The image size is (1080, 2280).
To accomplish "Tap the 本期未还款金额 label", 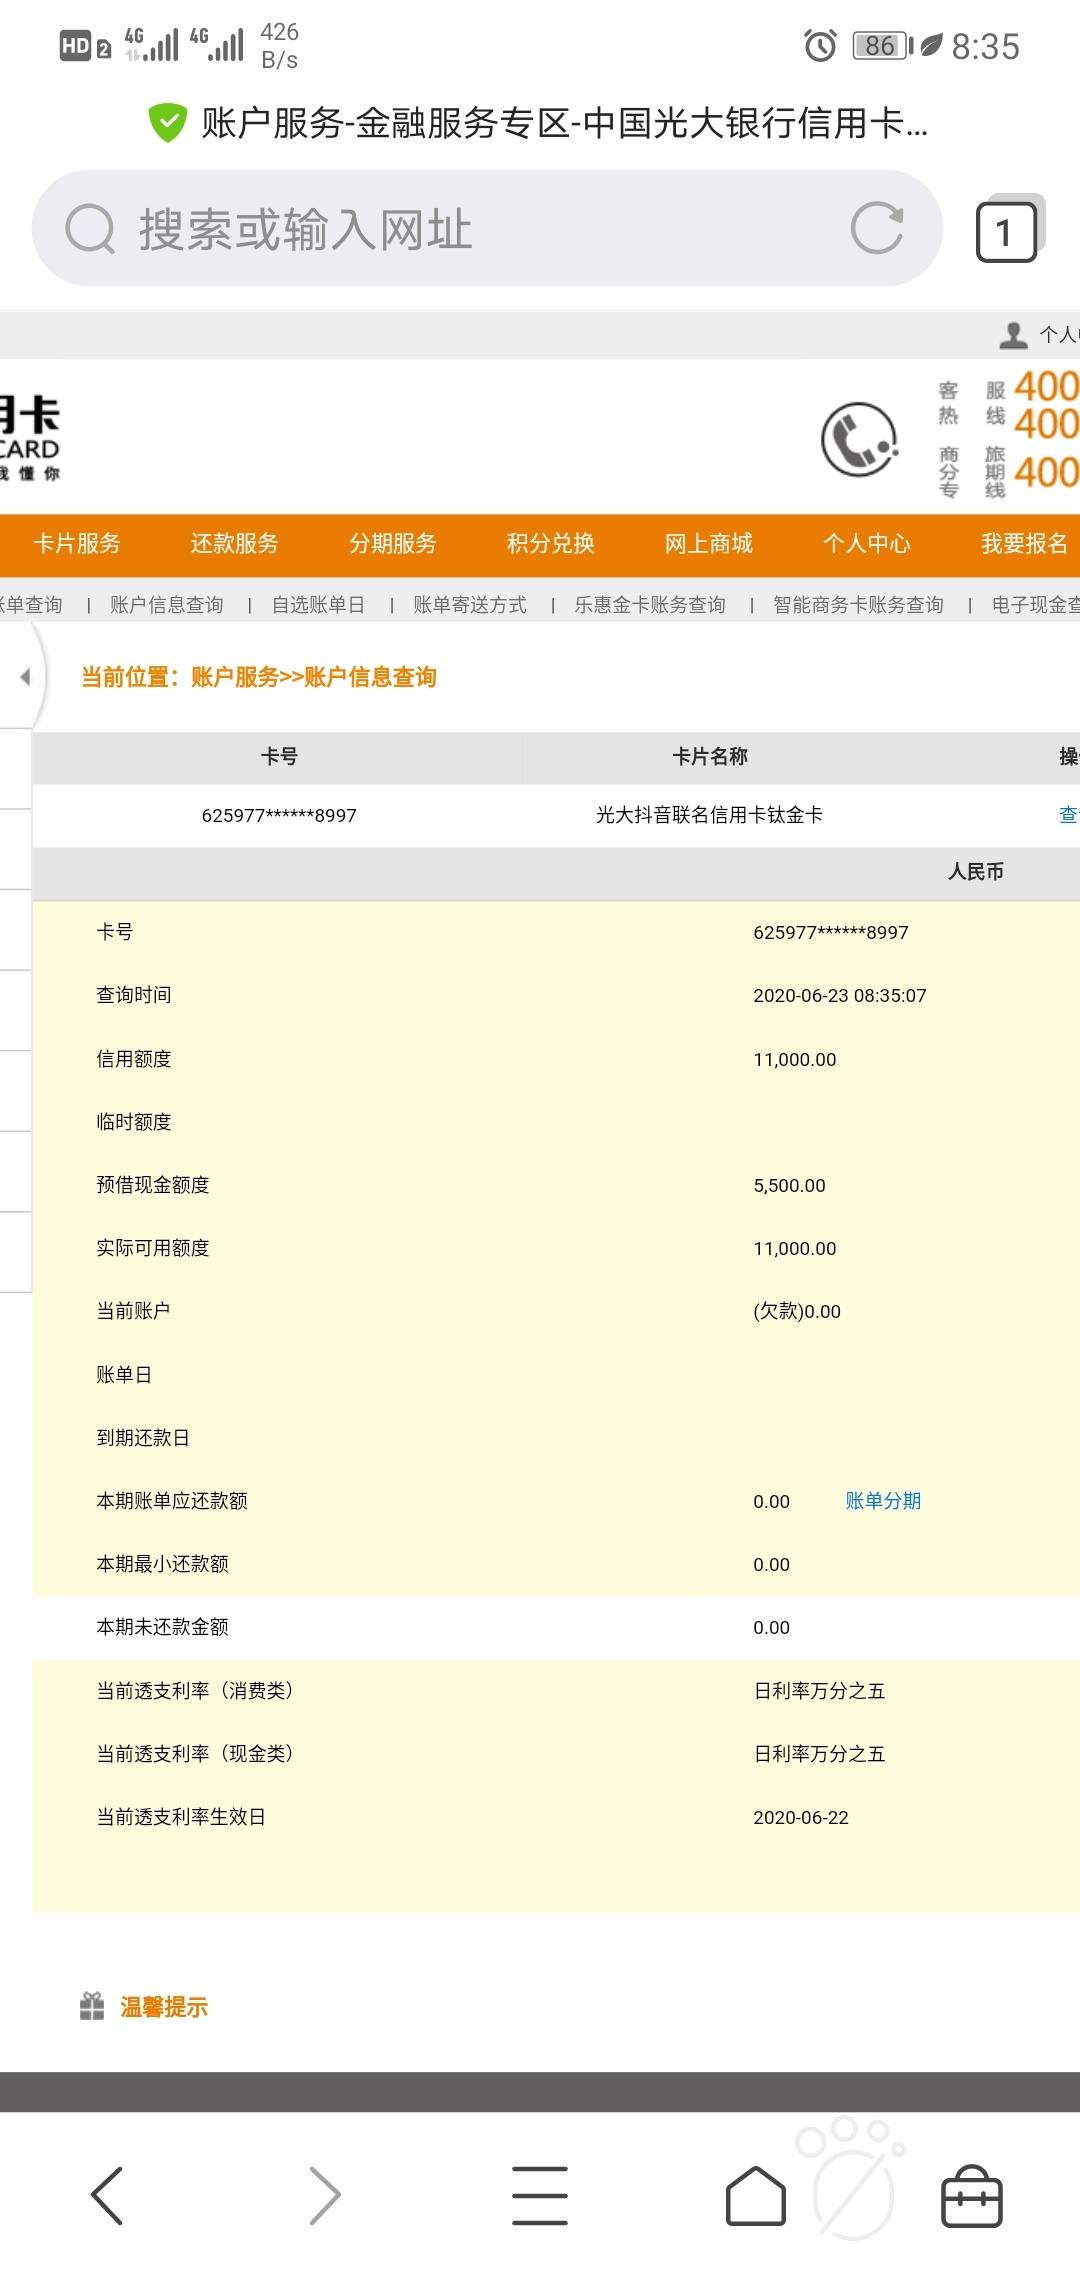I will [162, 1627].
